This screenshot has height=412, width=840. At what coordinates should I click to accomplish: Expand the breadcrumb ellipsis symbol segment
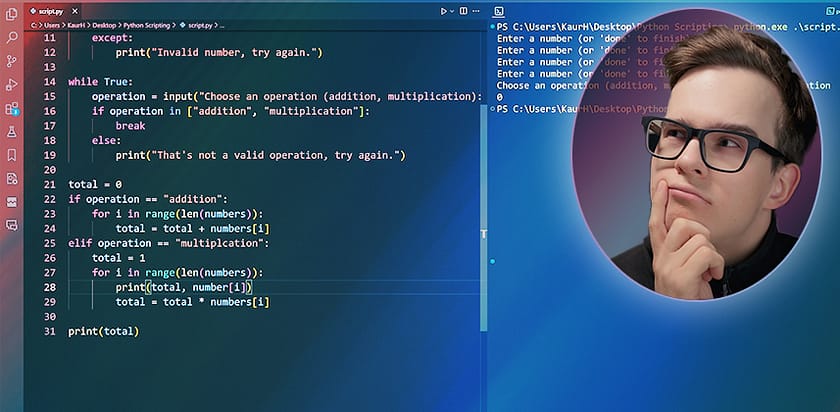click(x=222, y=25)
